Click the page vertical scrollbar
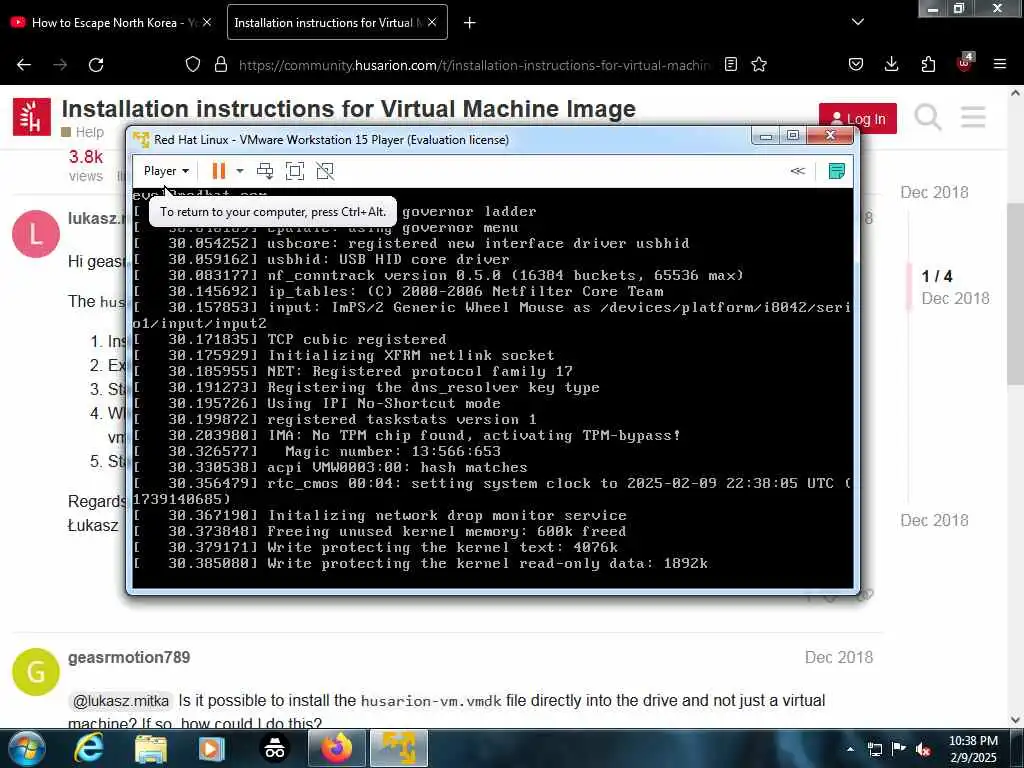This screenshot has height=768, width=1024. (1015, 294)
